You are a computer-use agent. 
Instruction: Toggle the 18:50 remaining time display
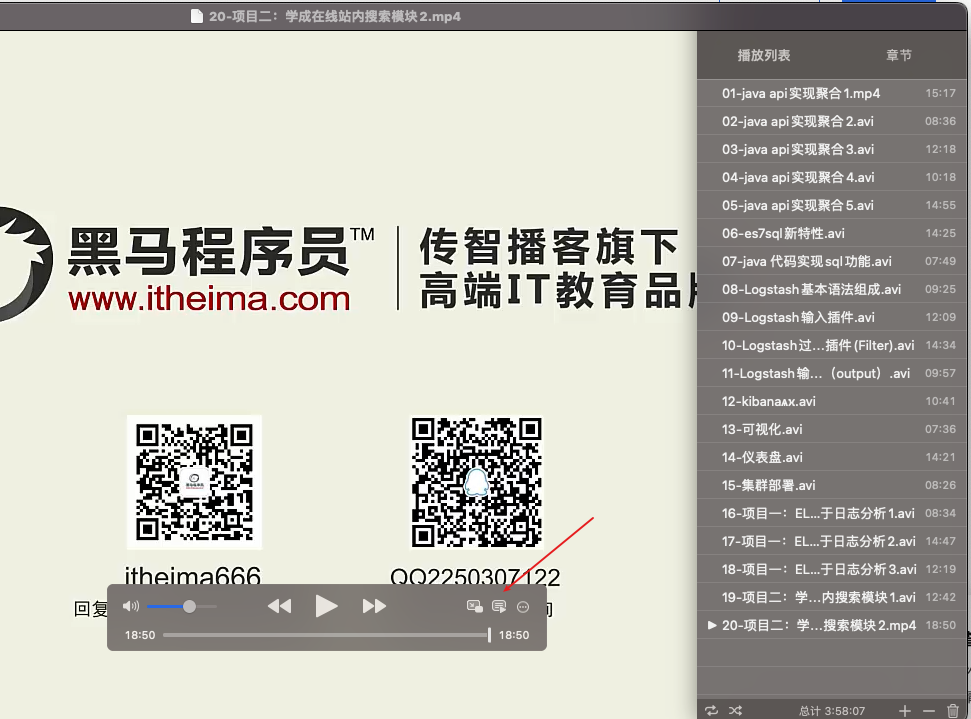[514, 635]
